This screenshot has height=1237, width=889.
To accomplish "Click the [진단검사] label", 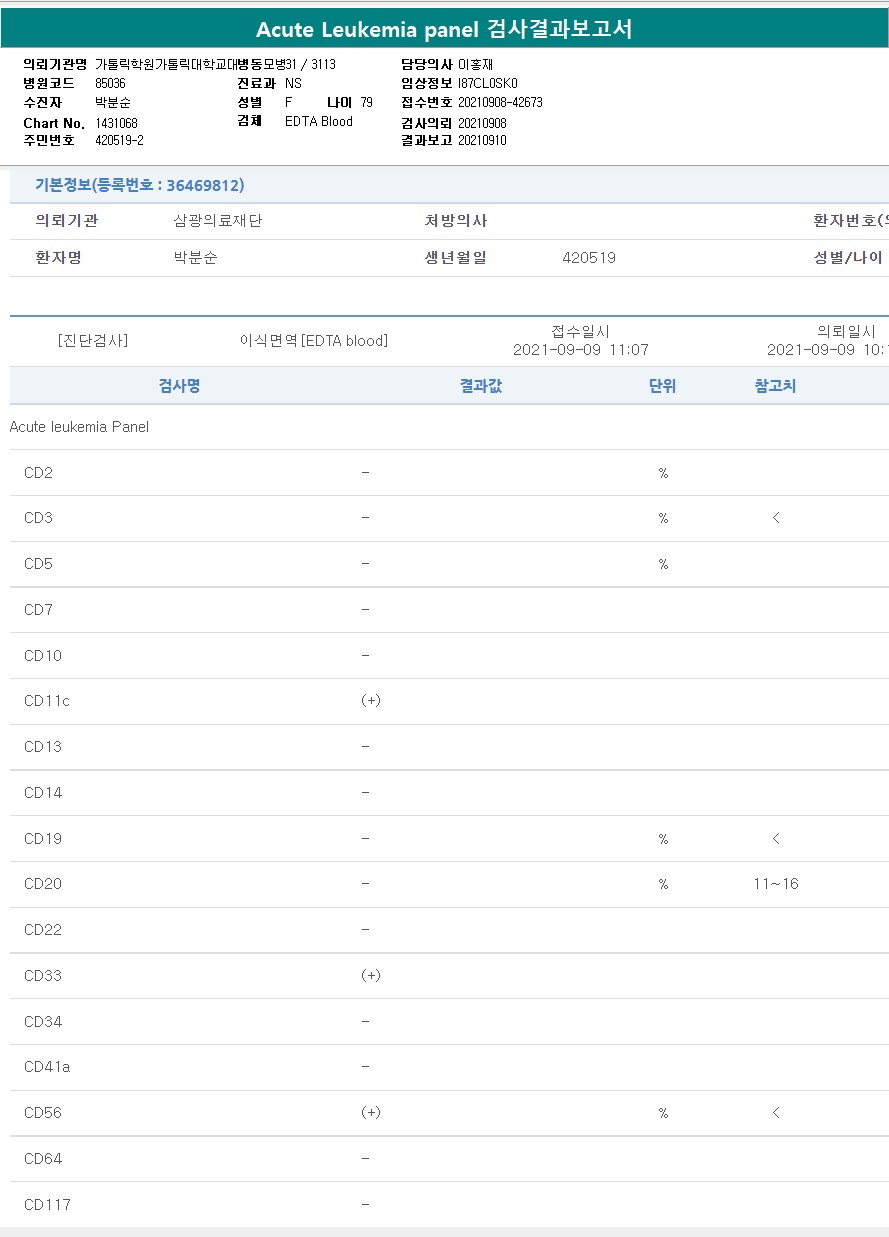I will click(x=93, y=340).
